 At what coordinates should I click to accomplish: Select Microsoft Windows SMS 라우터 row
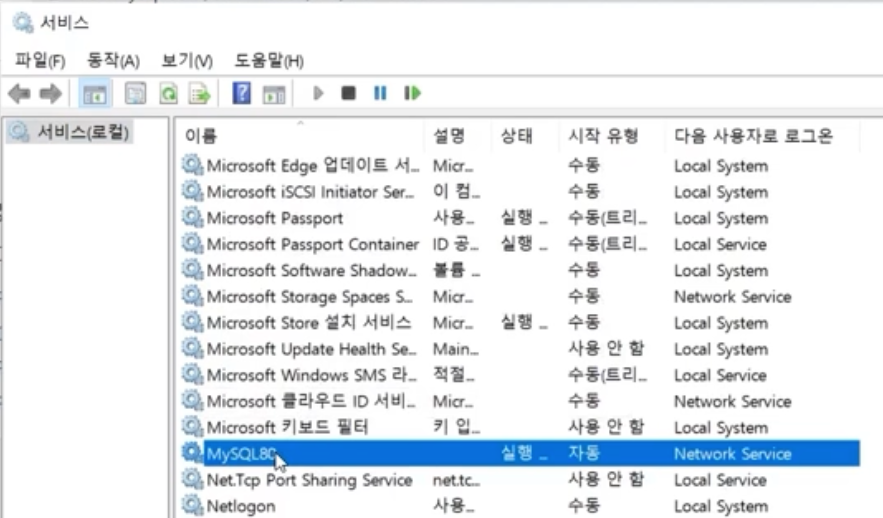point(520,375)
